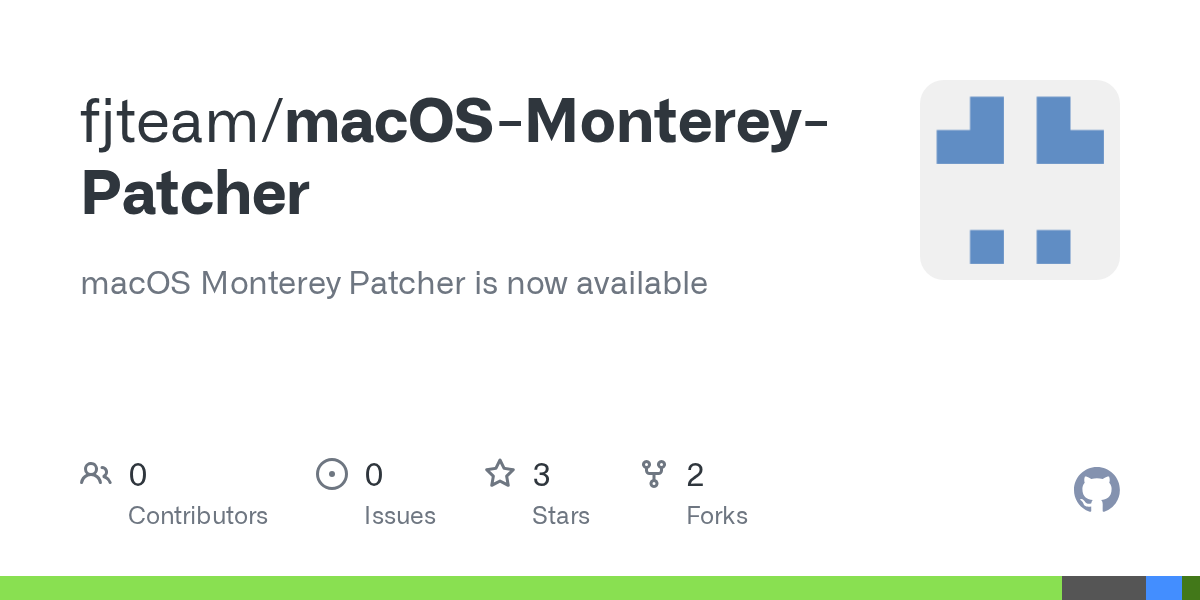Select the contributors count 0
Image resolution: width=1200 pixels, height=600 pixels.
point(138,475)
